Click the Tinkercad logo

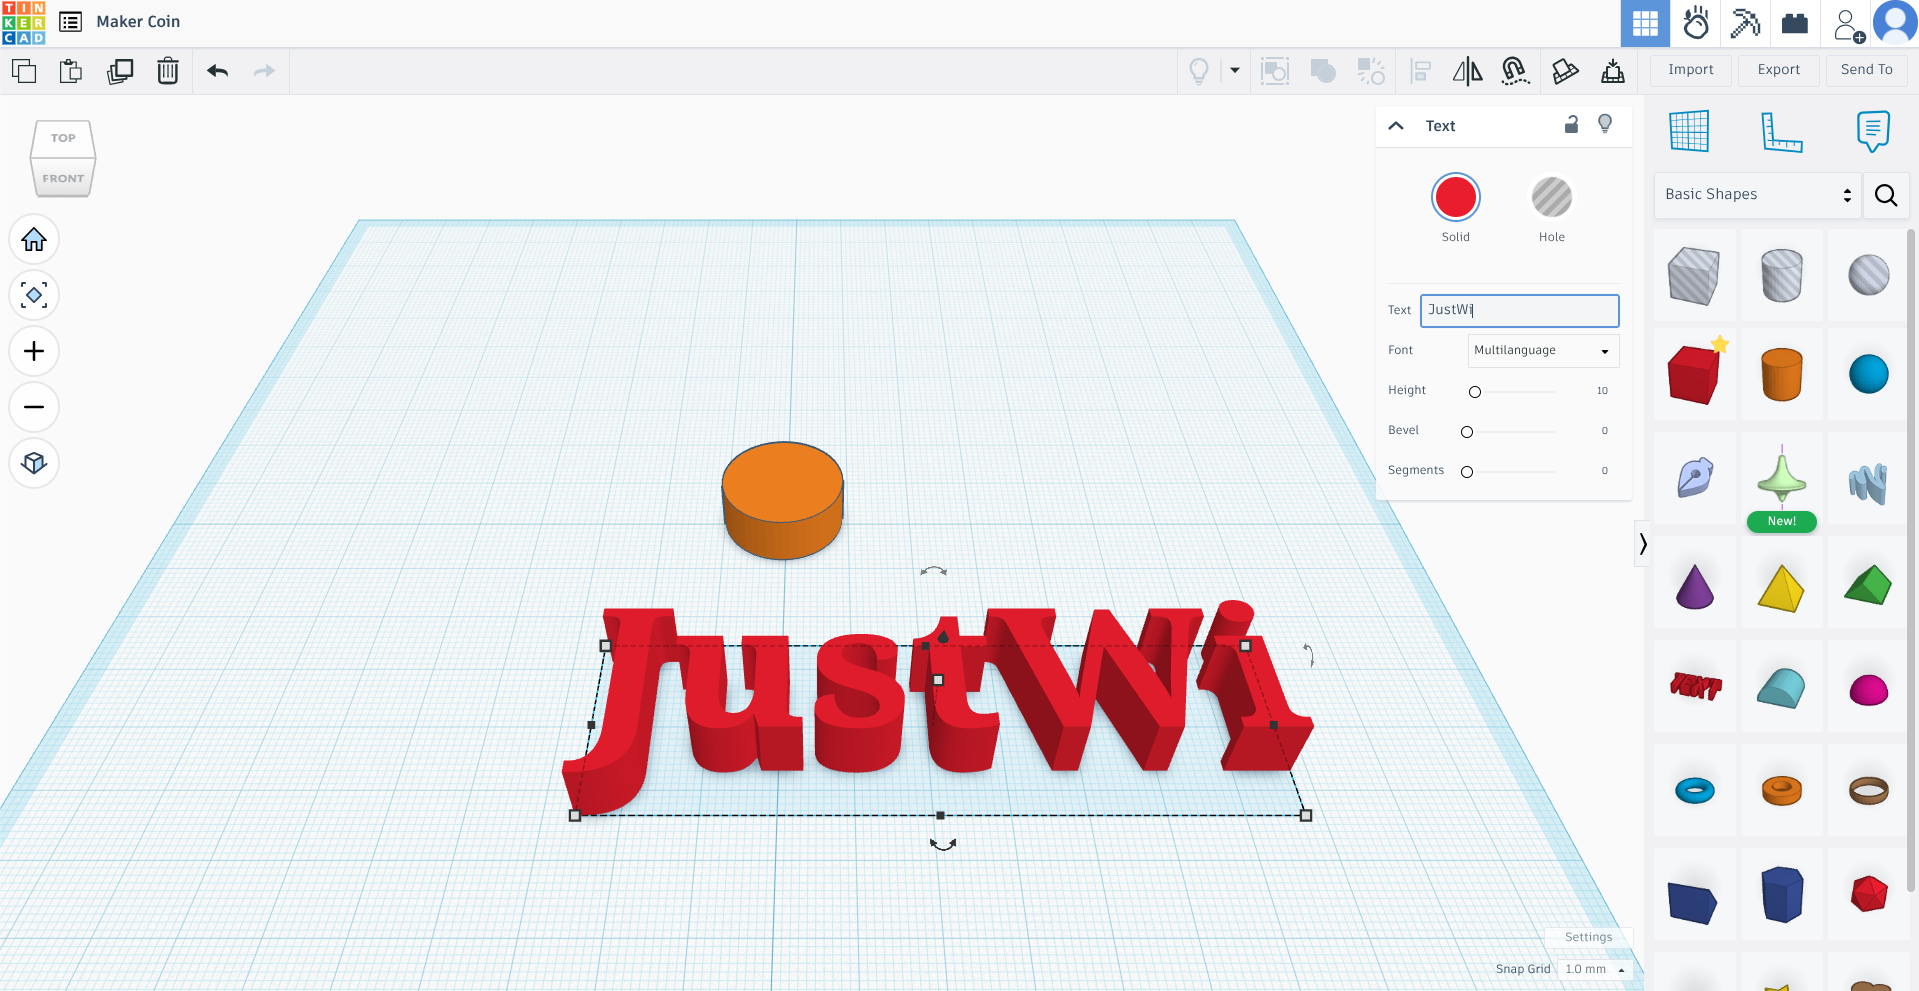pyautogui.click(x=24, y=23)
